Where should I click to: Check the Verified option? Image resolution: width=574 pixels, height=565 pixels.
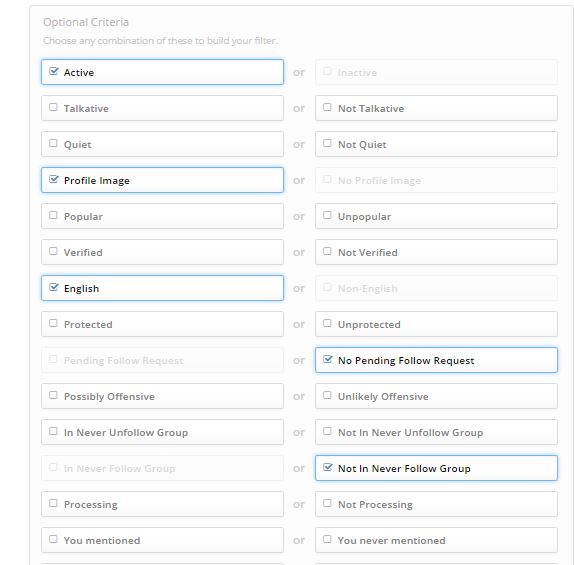(x=53, y=251)
